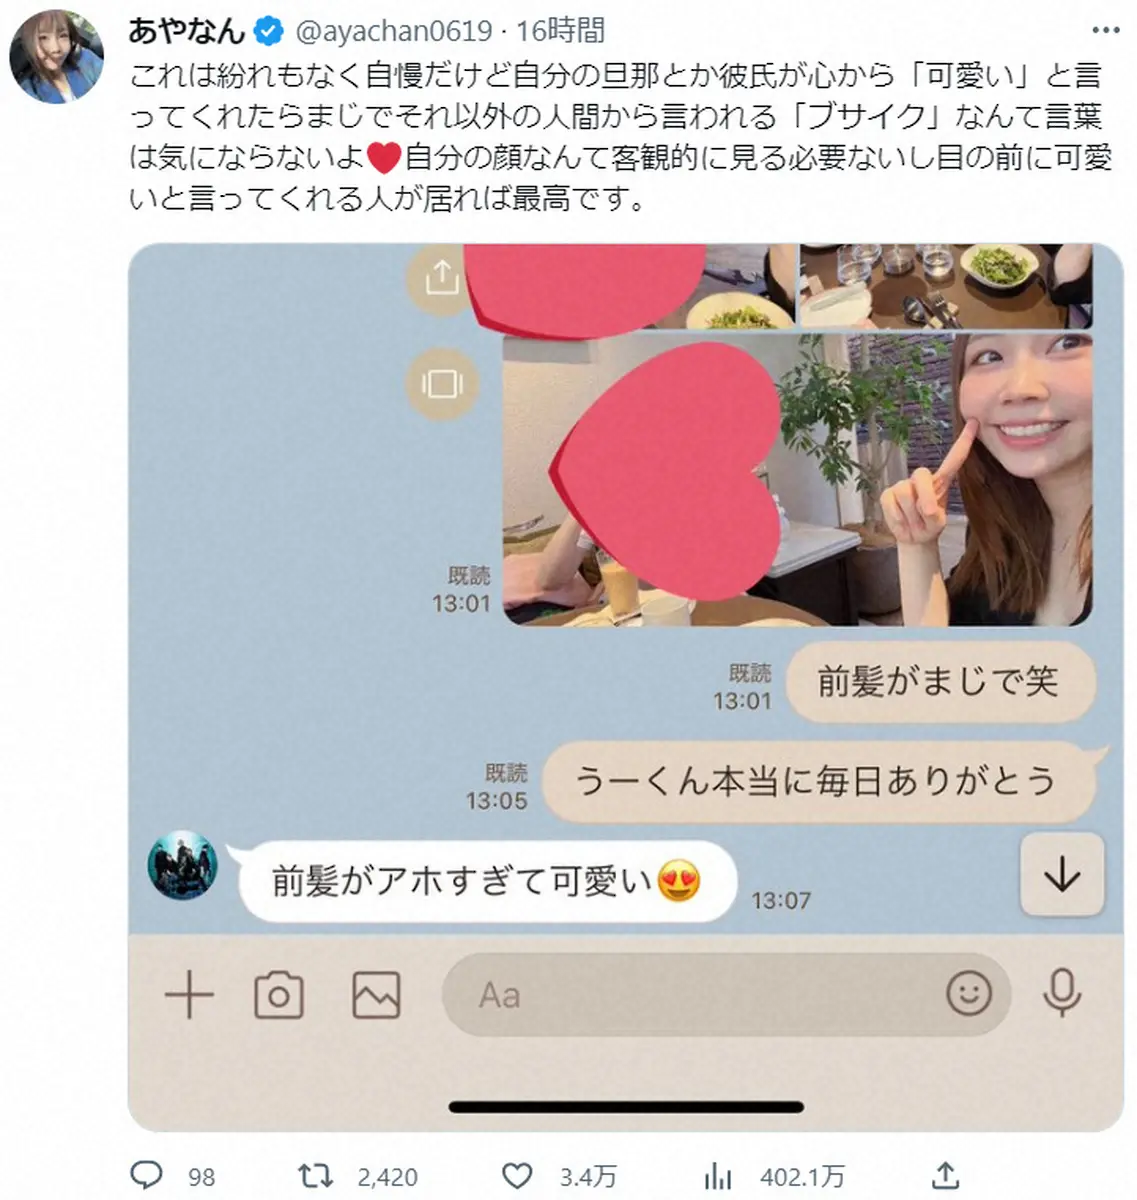The width and height of the screenshot is (1137, 1200).
Task: Click the reply speech bubble icon
Action: point(147,1175)
